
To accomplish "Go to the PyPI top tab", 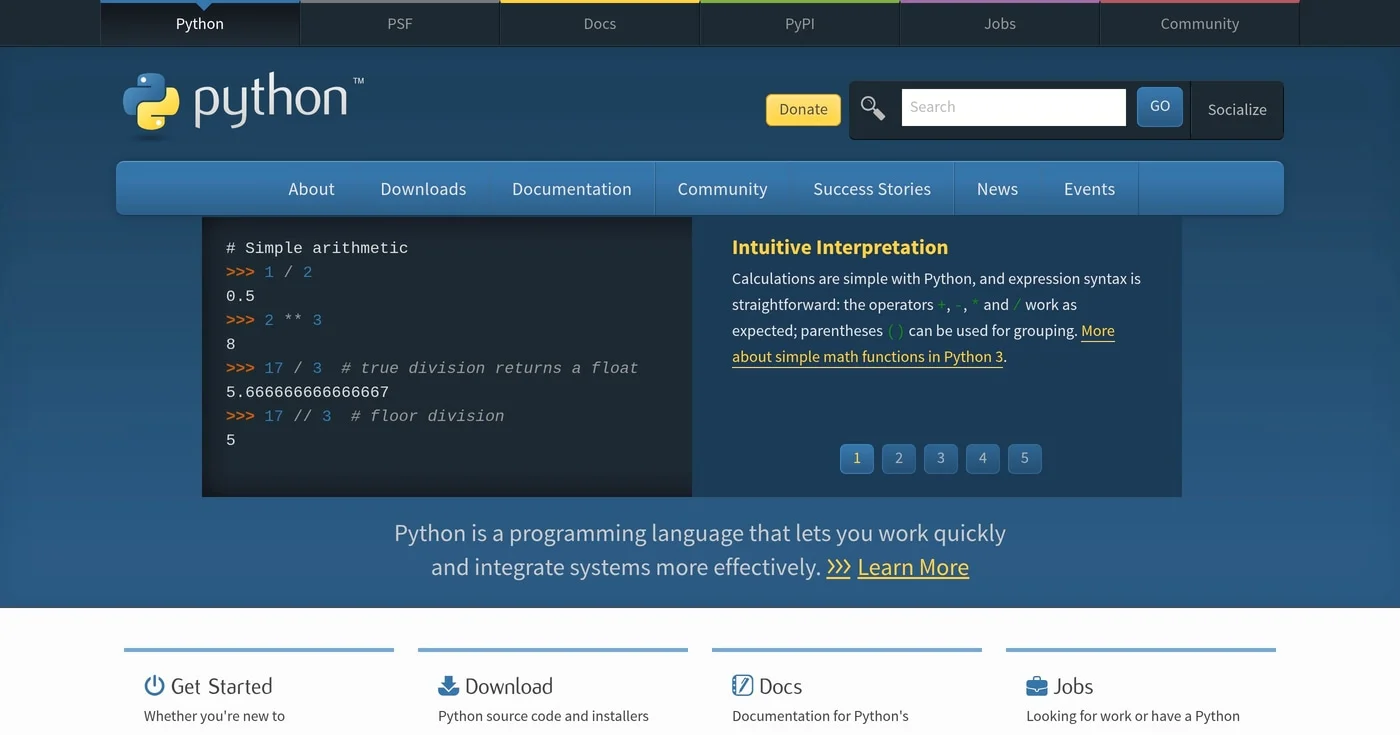I will (800, 24).
